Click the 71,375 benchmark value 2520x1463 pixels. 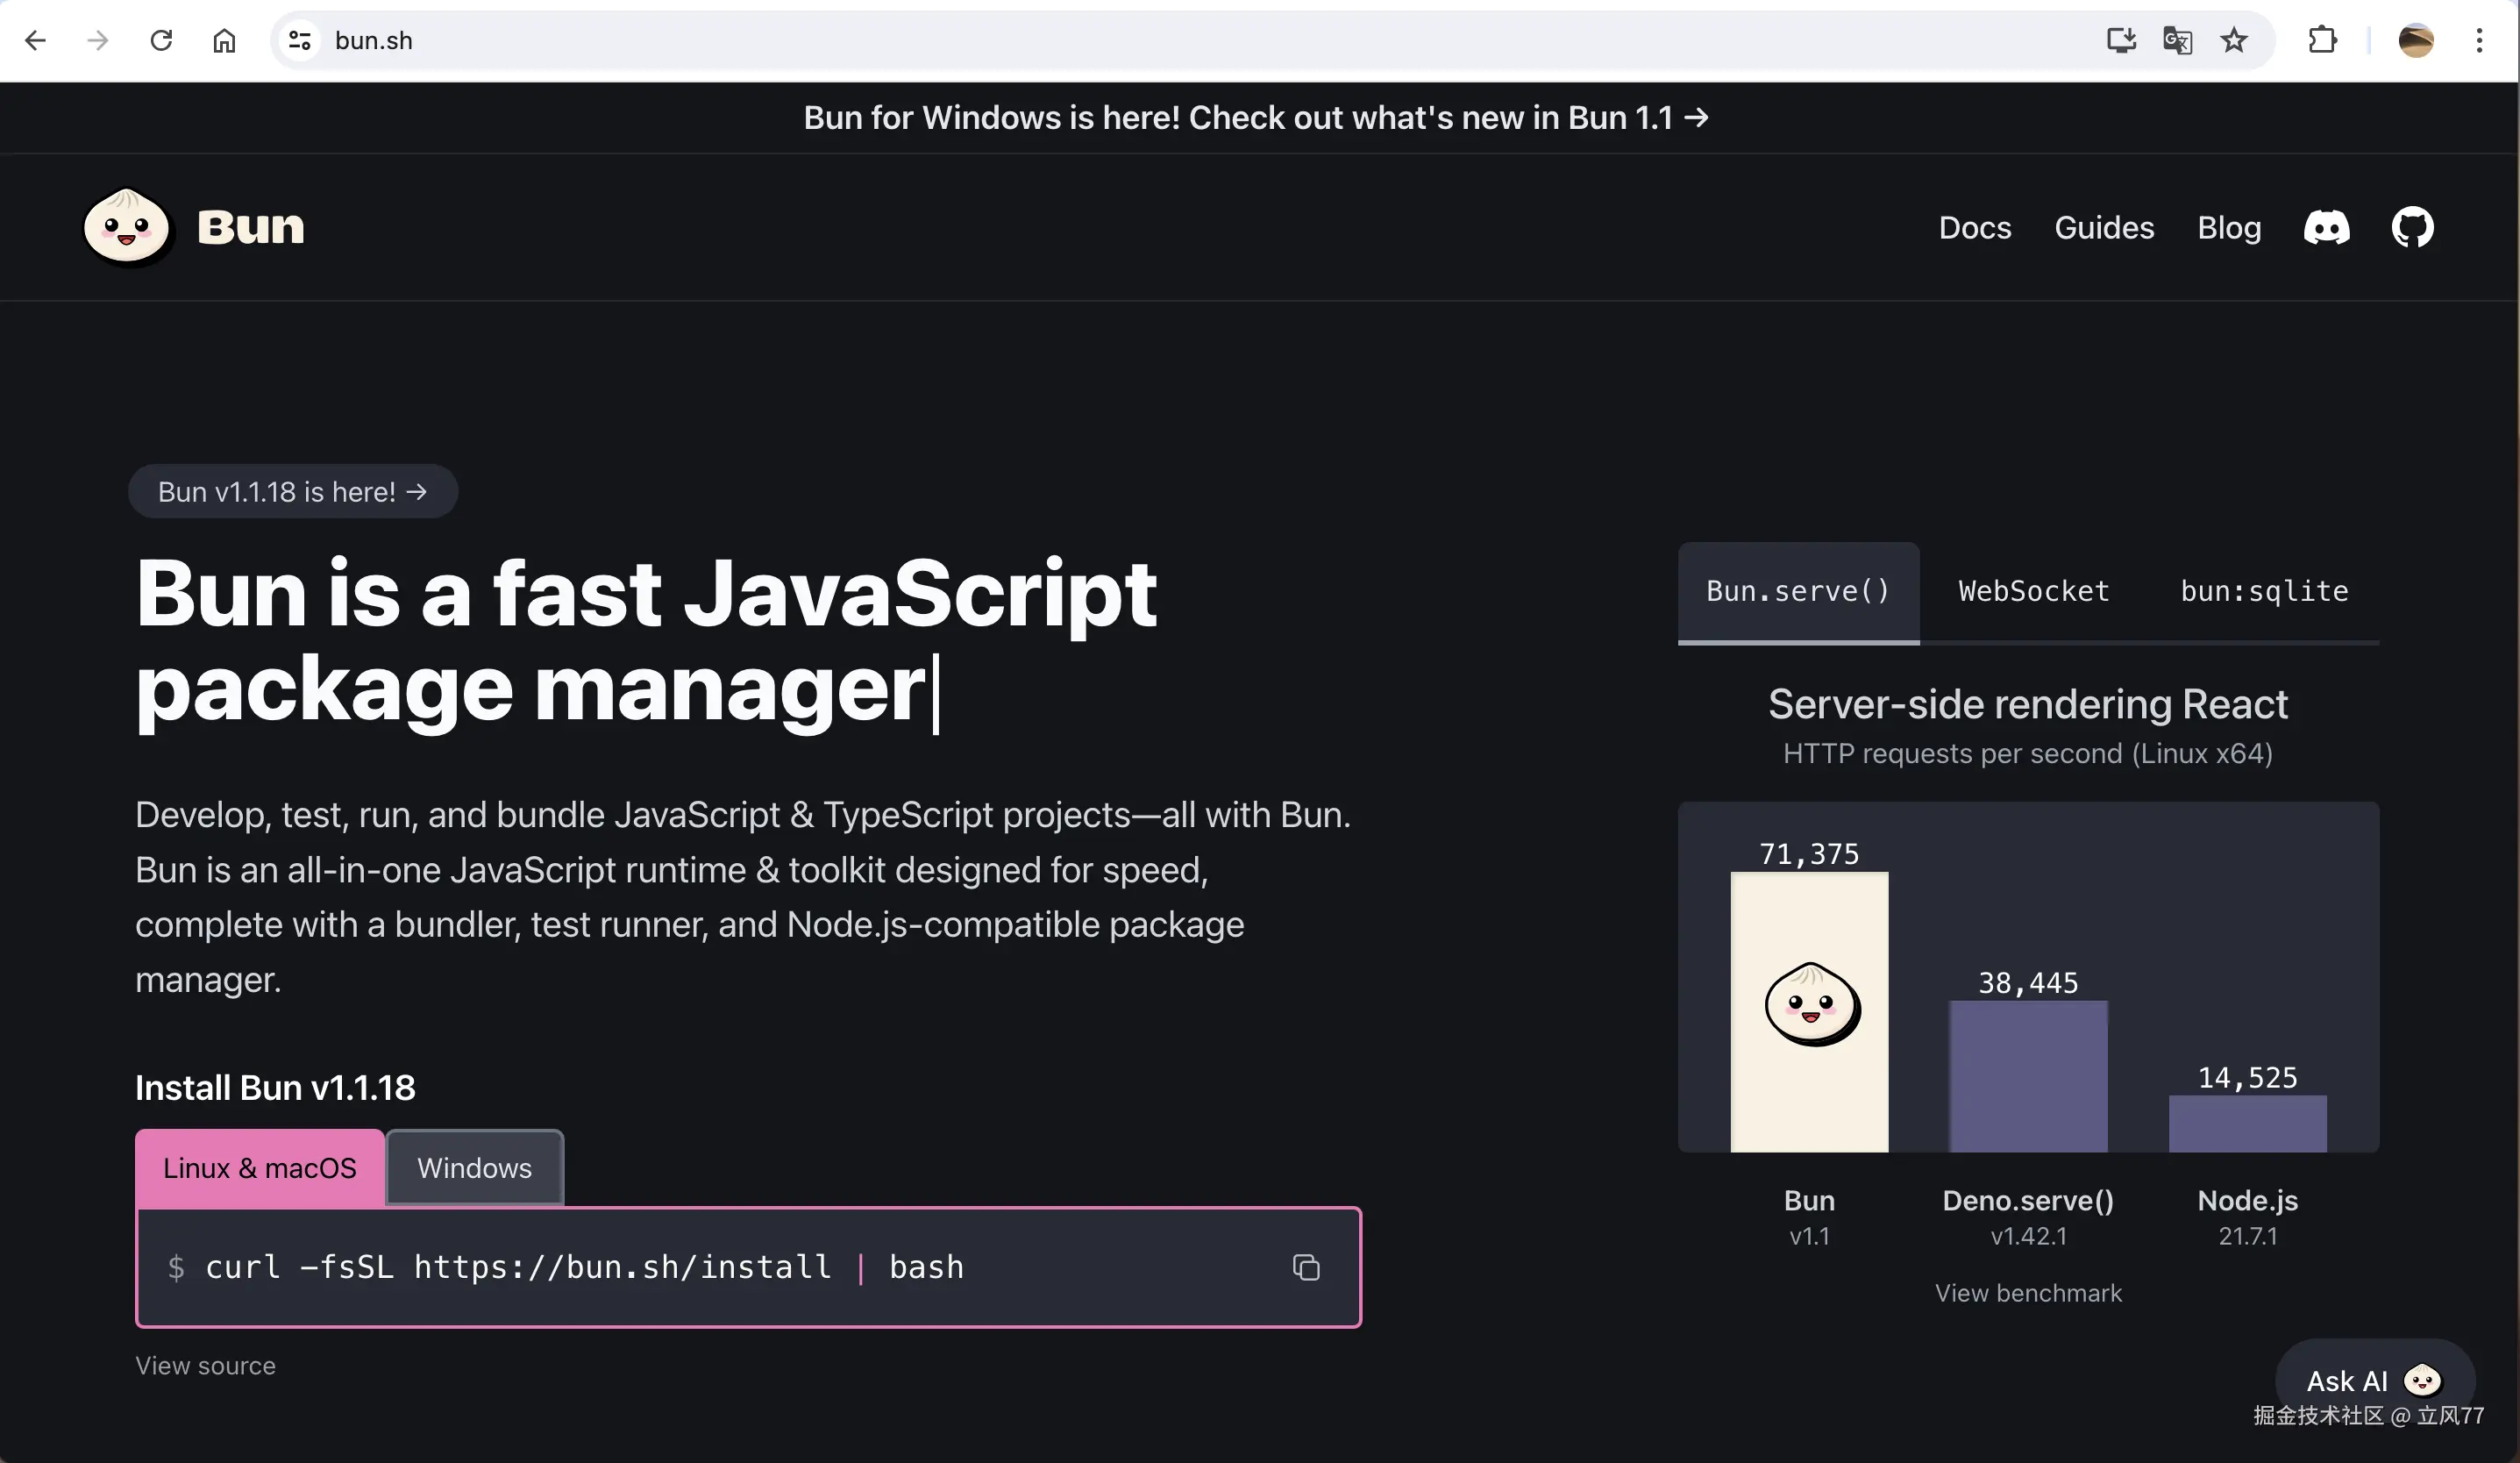1809,854
